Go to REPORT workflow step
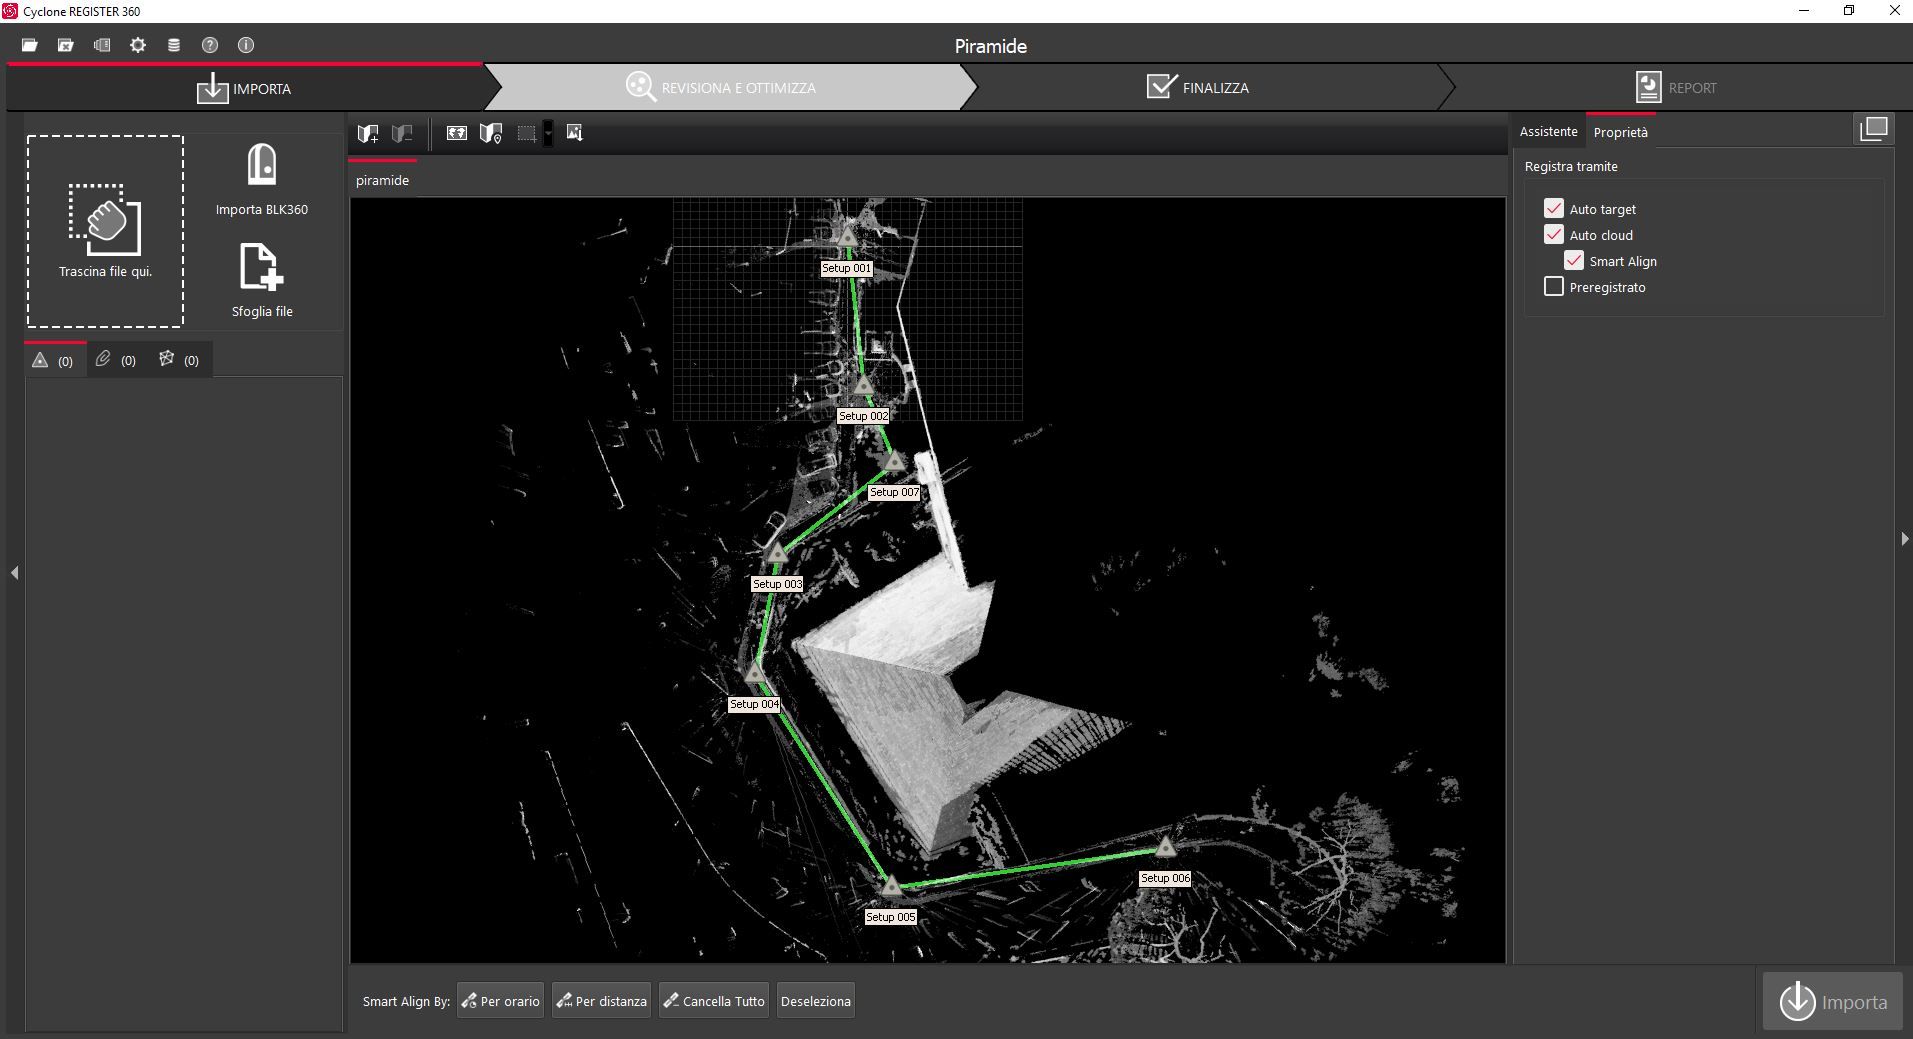 coord(1677,88)
